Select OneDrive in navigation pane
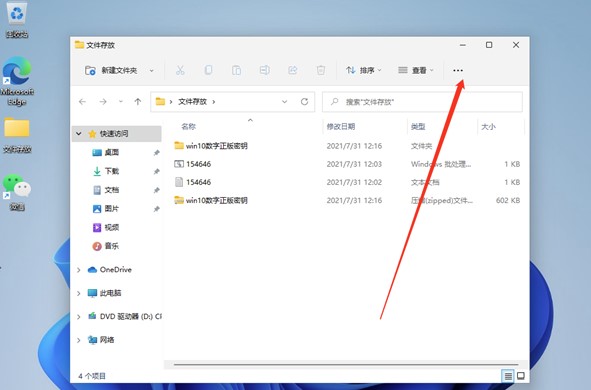 pyautogui.click(x=110, y=270)
